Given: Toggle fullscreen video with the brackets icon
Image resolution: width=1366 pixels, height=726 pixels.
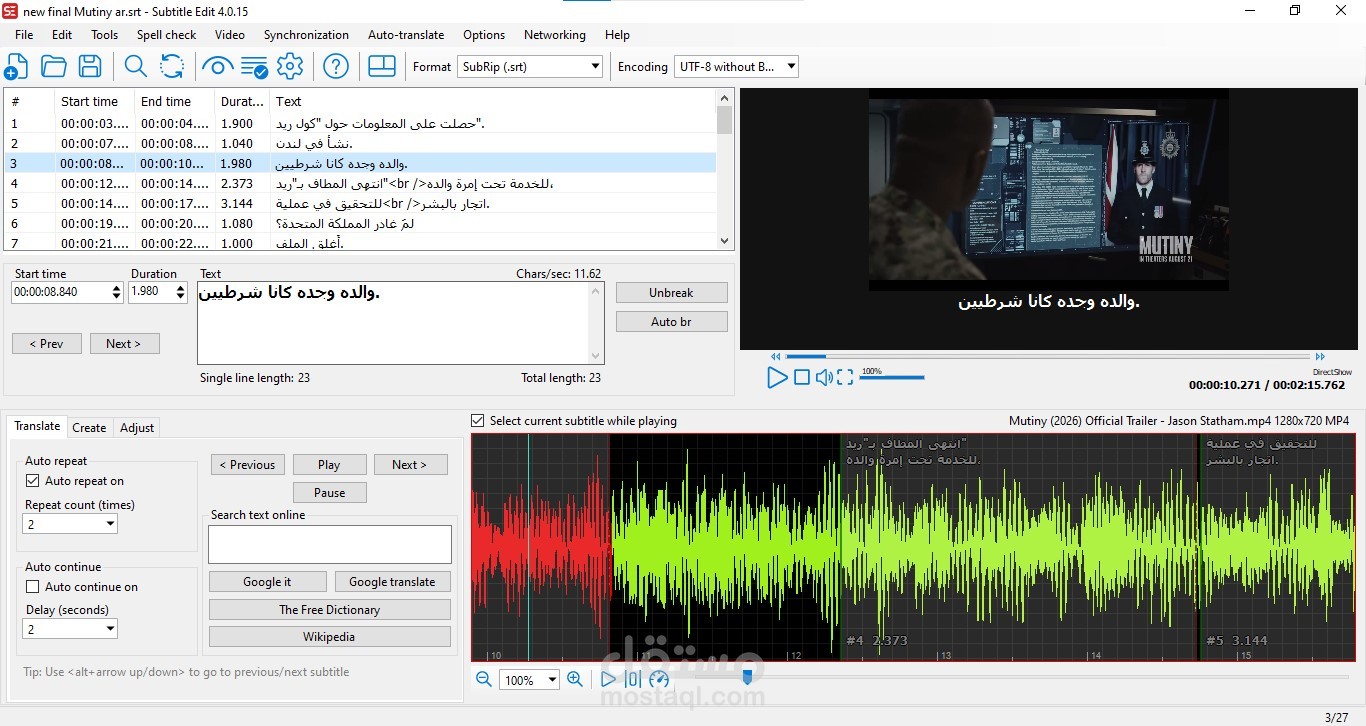Looking at the screenshot, I should click(x=845, y=377).
